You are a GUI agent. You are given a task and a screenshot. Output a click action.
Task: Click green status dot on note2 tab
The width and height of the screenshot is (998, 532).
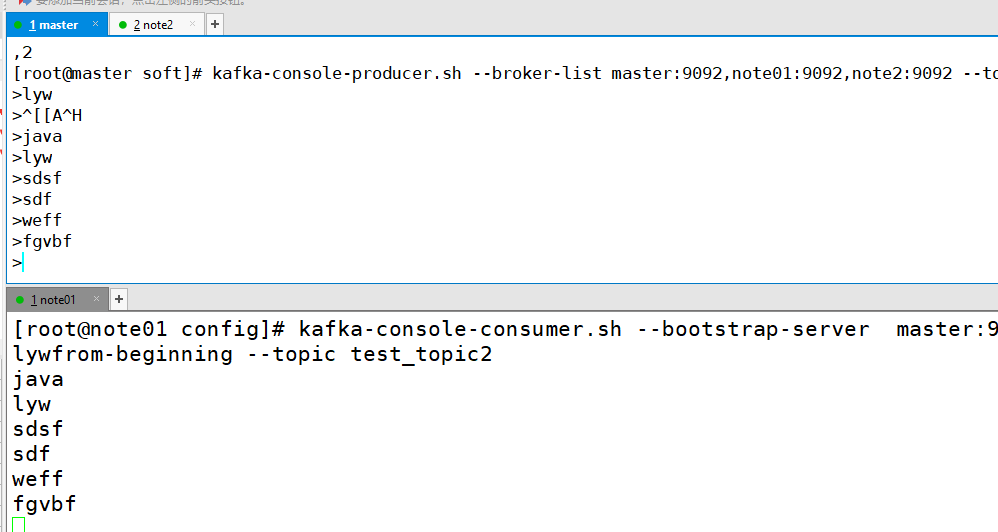122,25
